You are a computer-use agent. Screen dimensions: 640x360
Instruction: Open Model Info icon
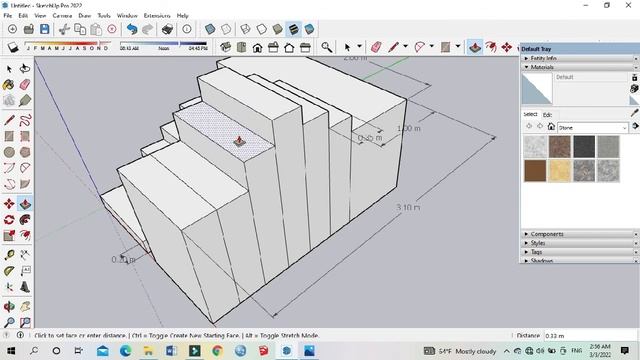tap(187, 29)
